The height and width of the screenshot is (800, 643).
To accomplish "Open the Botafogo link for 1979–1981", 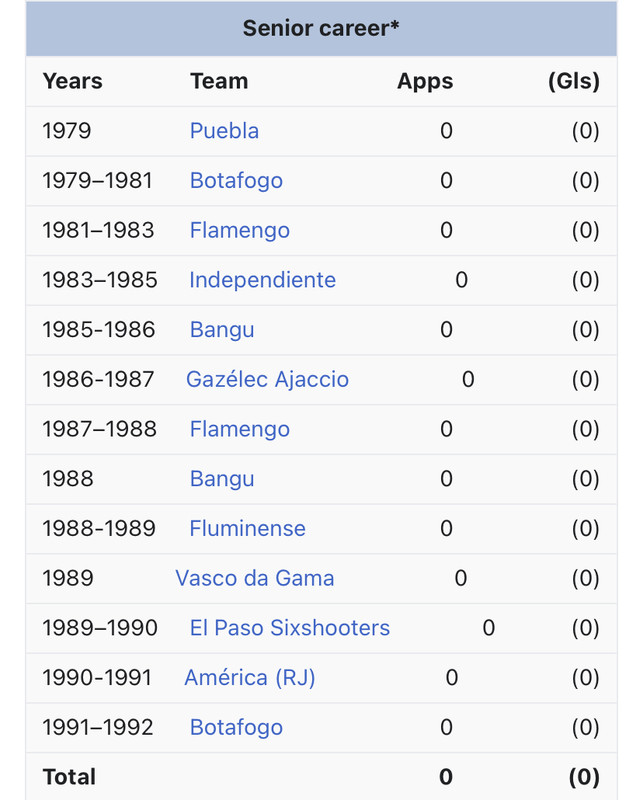I will (x=236, y=181).
